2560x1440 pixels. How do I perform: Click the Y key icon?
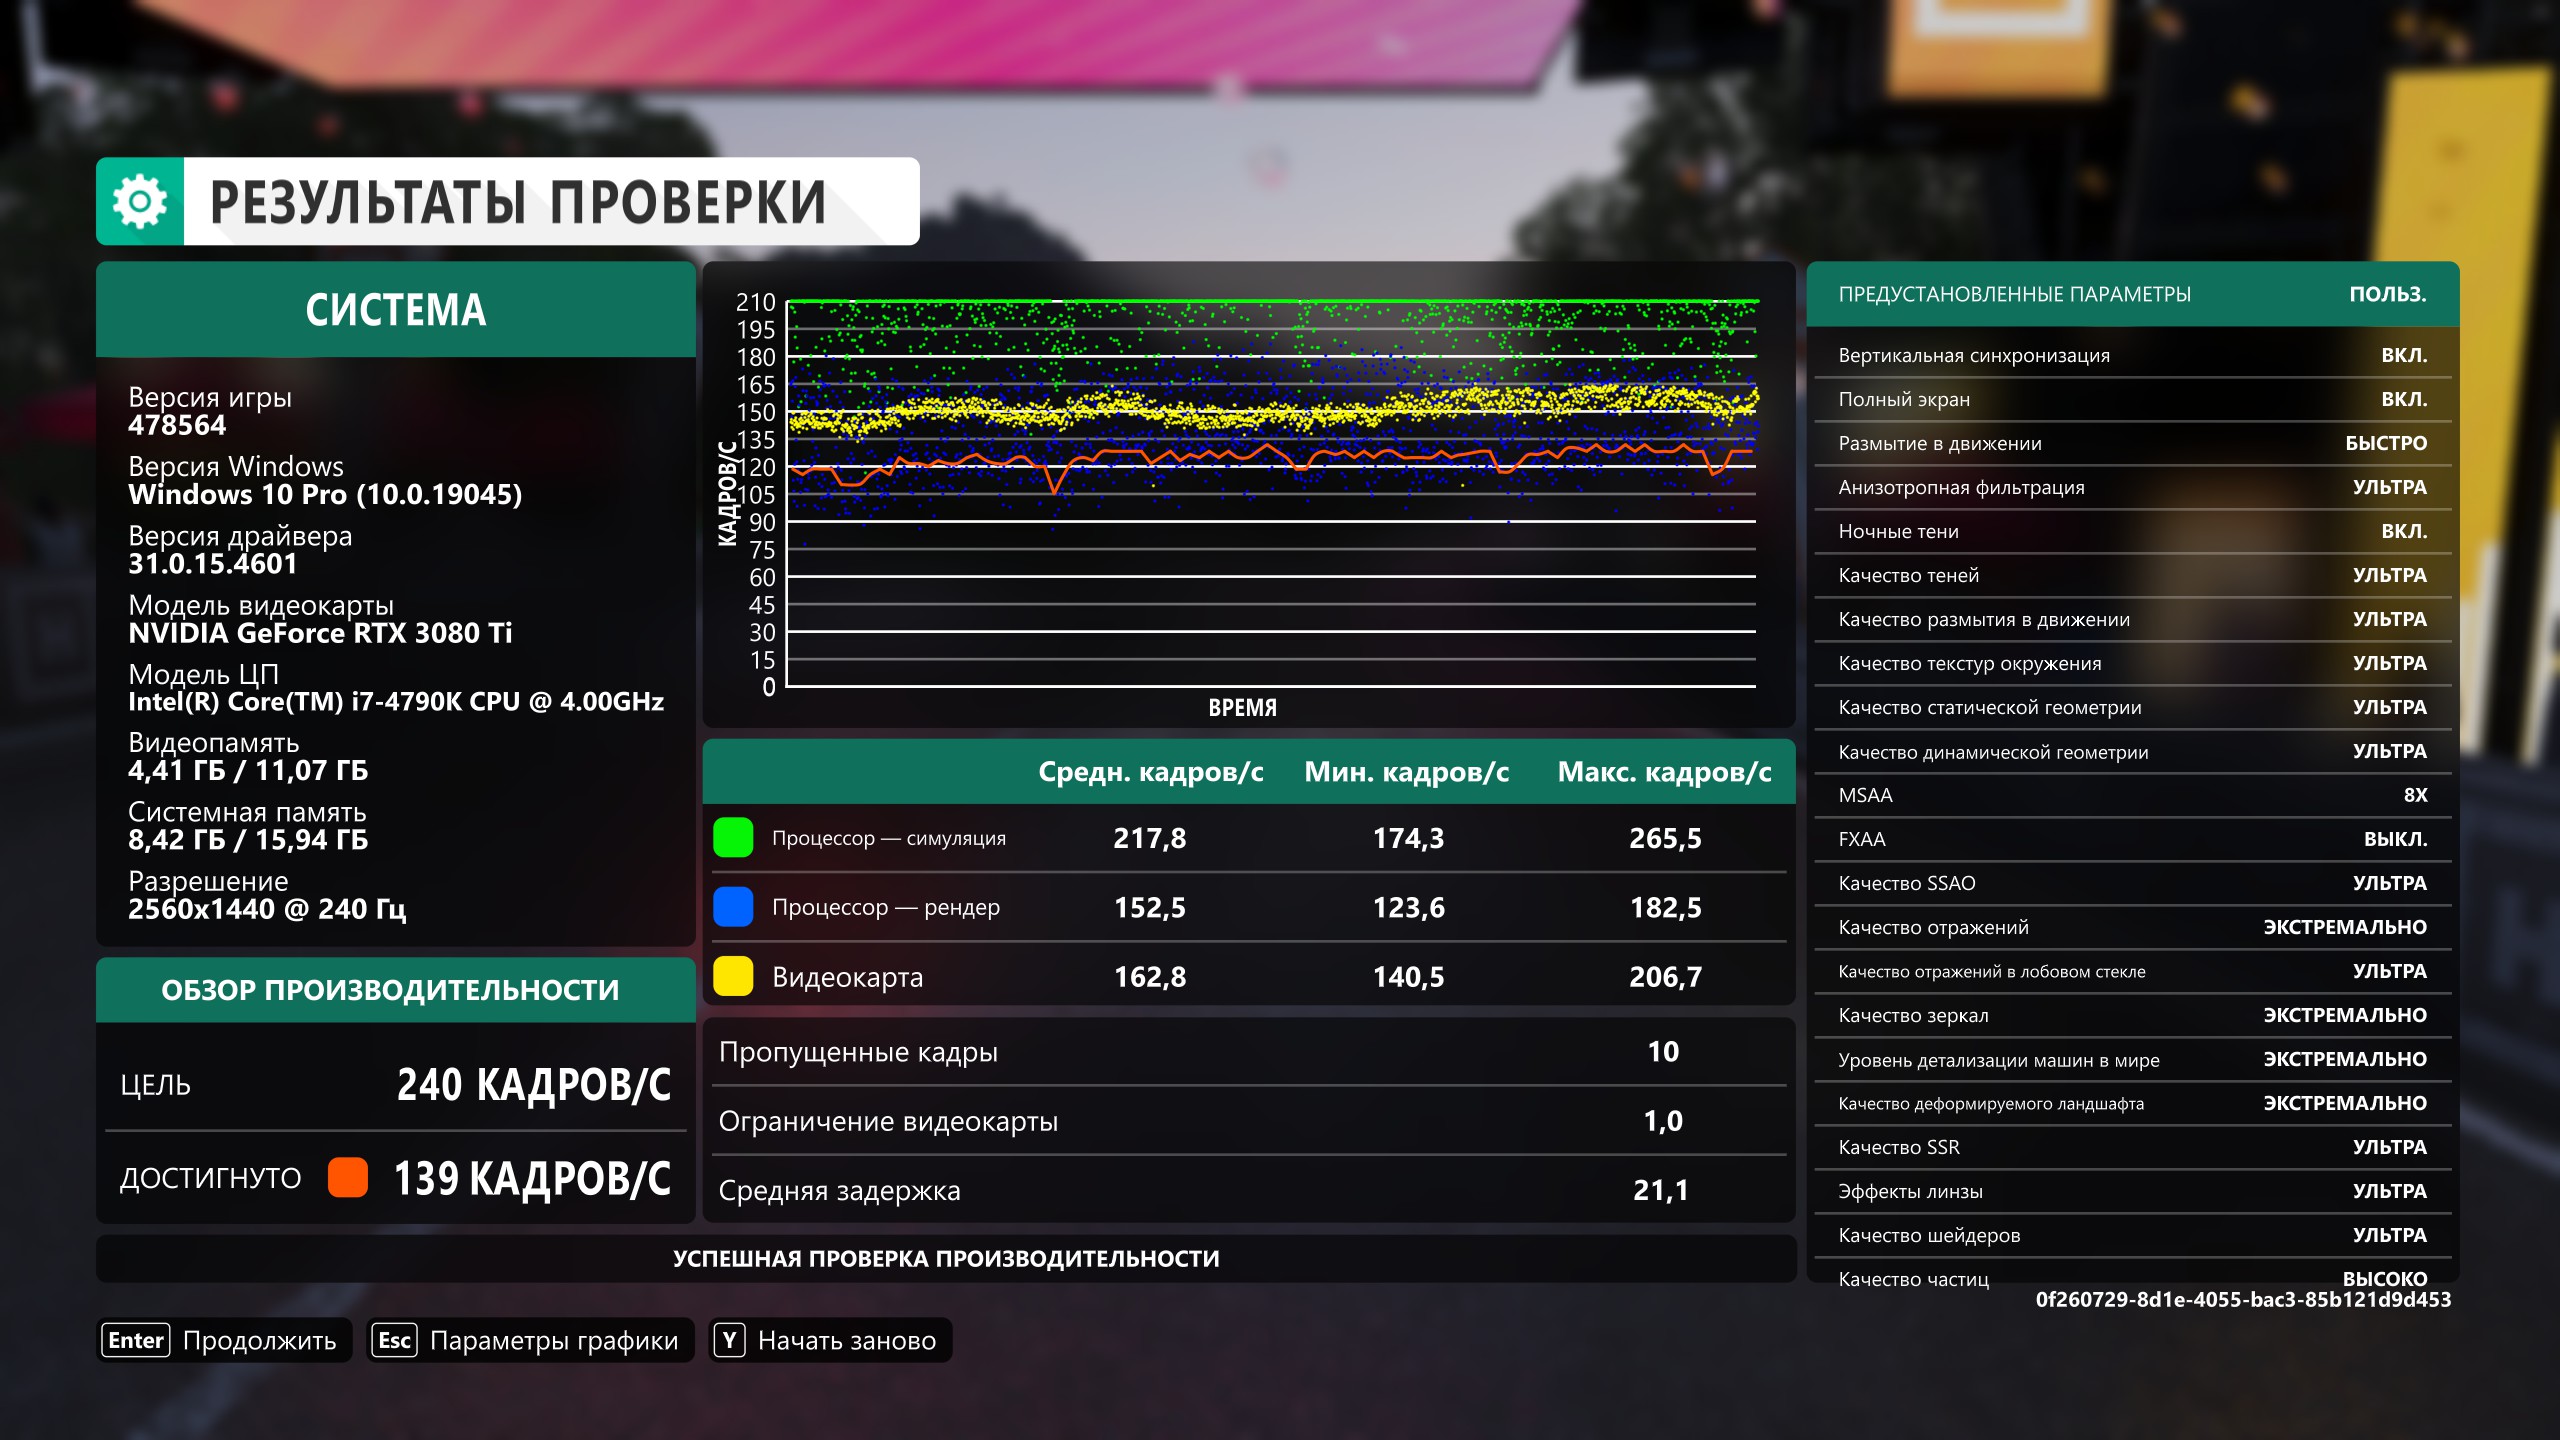click(729, 1340)
